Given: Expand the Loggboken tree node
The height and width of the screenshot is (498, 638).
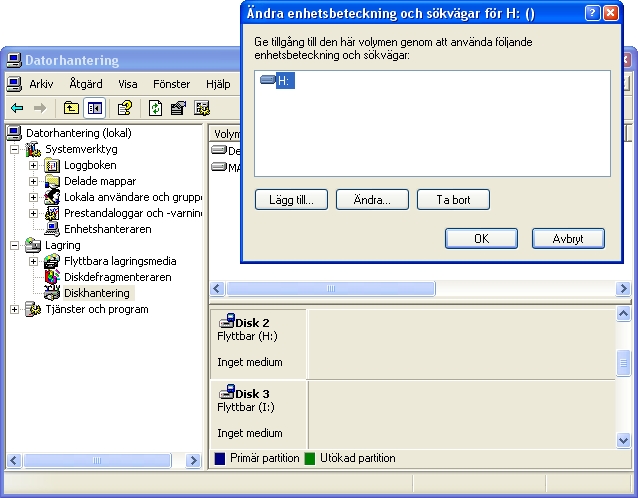Looking at the screenshot, I should pyautogui.click(x=33, y=165).
